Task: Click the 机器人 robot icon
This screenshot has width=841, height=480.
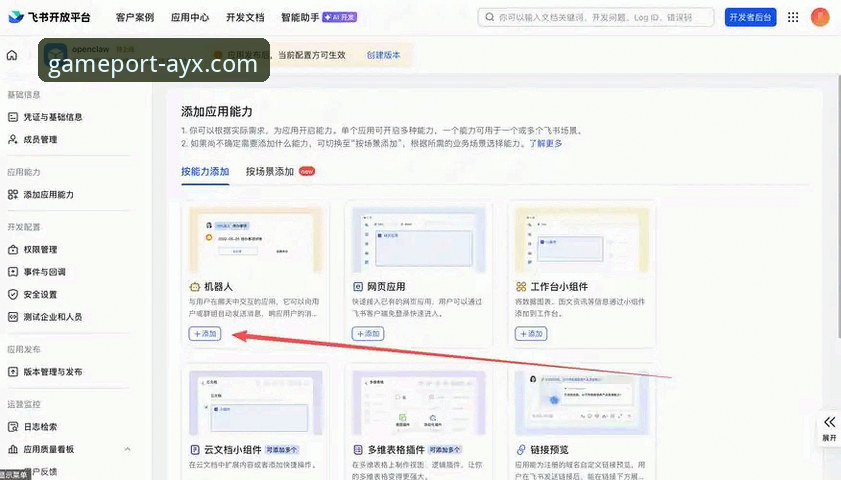Action: [195, 287]
